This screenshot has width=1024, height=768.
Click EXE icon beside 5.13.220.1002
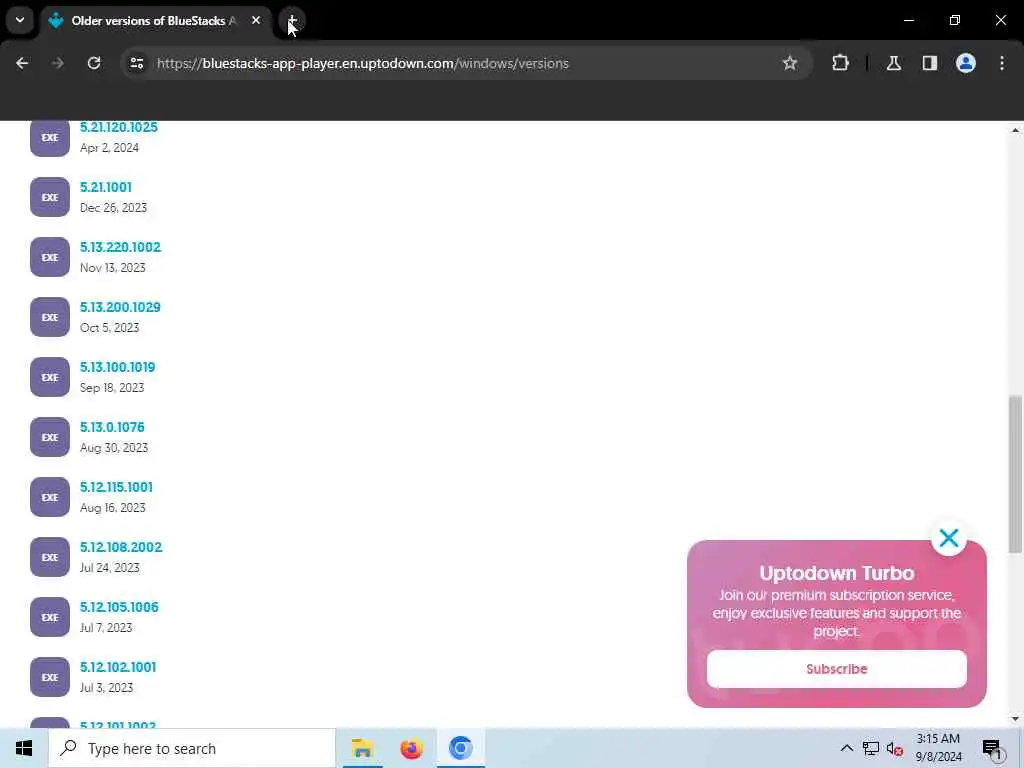(50, 257)
